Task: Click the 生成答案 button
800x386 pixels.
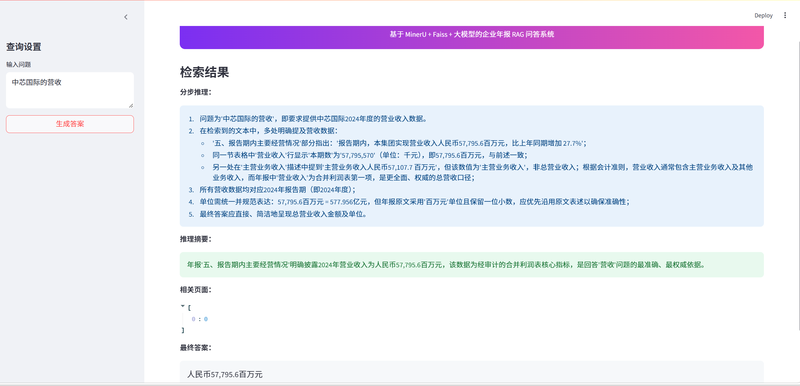Action: (70, 124)
